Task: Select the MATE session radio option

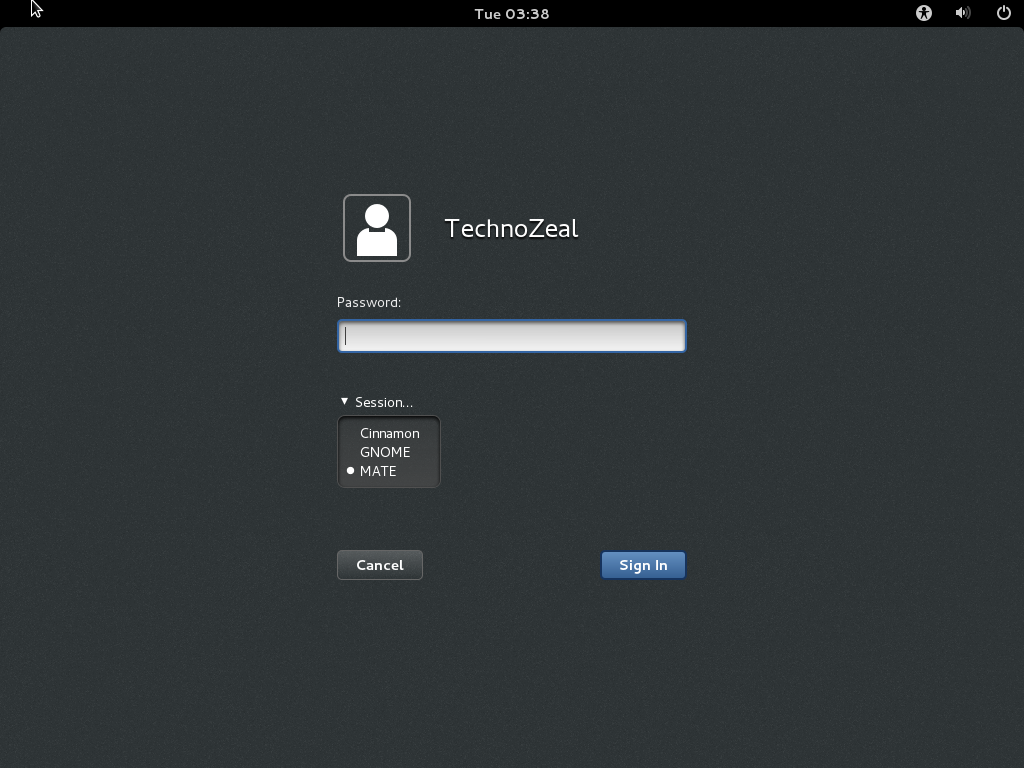Action: pyautogui.click(x=377, y=471)
